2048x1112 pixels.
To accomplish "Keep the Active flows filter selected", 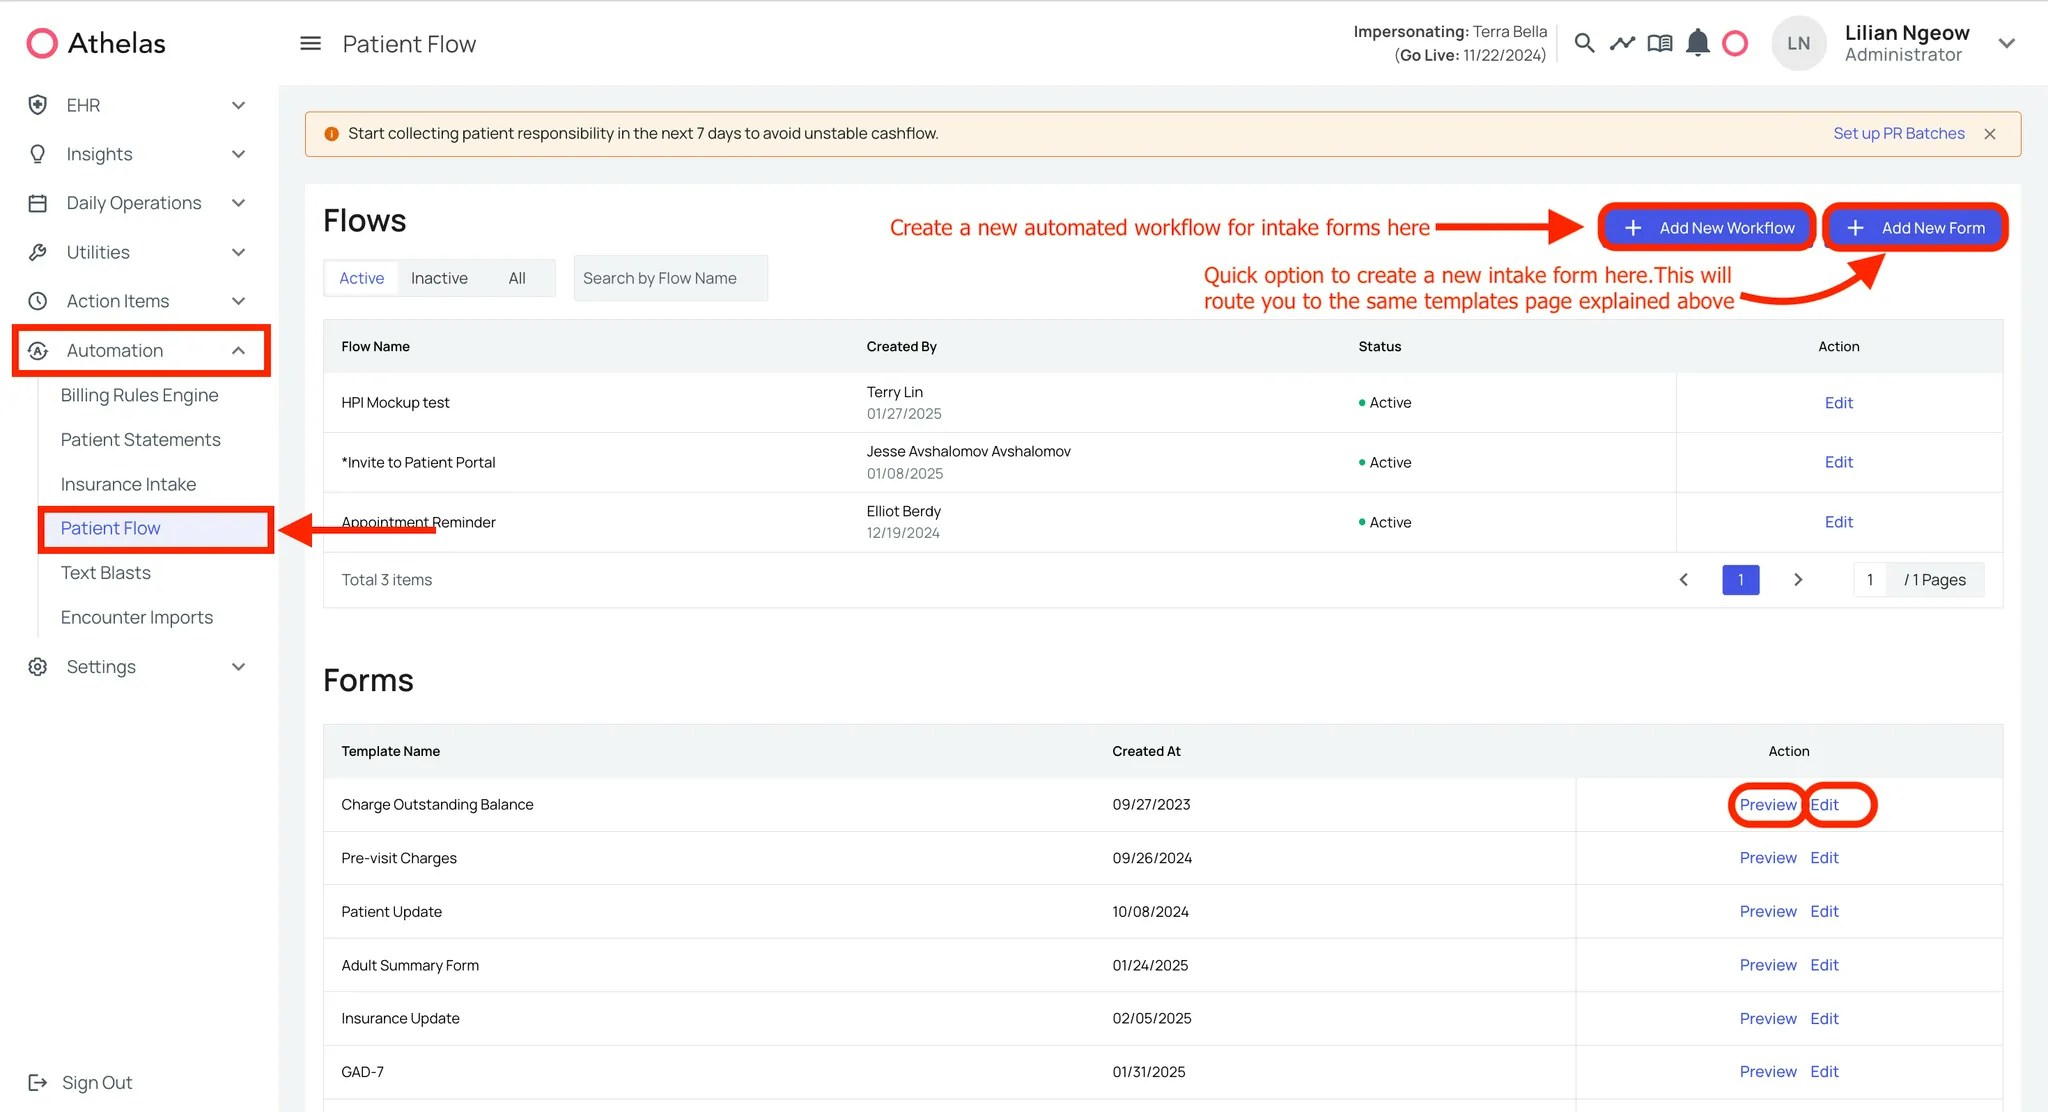I will pos(360,278).
